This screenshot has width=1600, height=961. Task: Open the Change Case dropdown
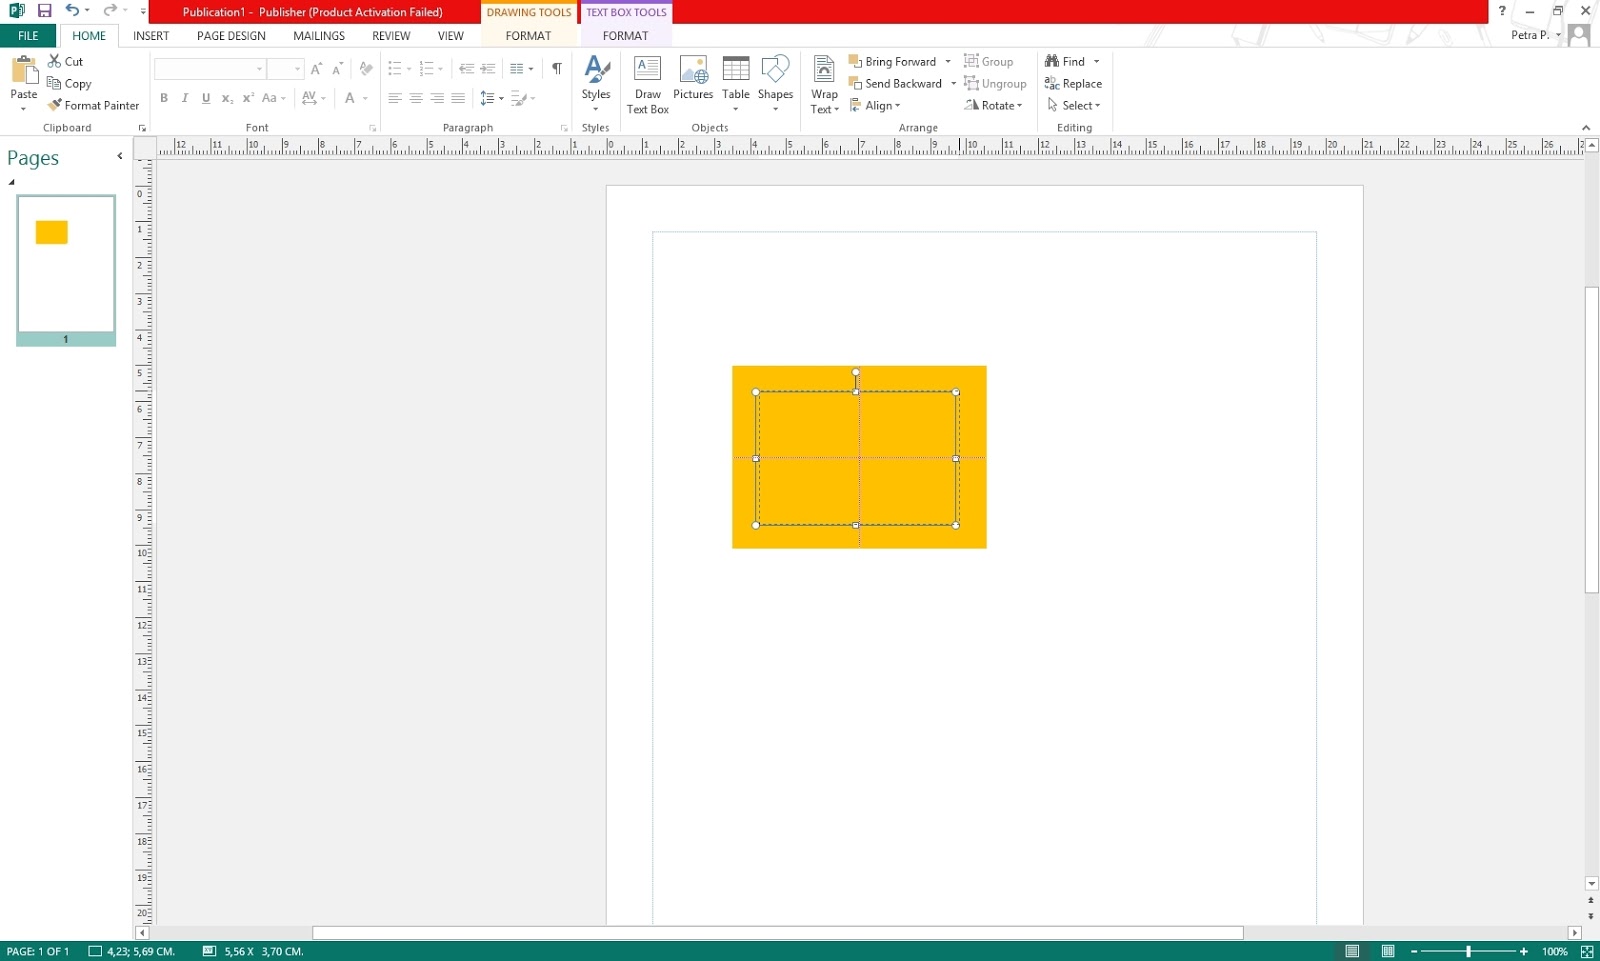pos(273,98)
